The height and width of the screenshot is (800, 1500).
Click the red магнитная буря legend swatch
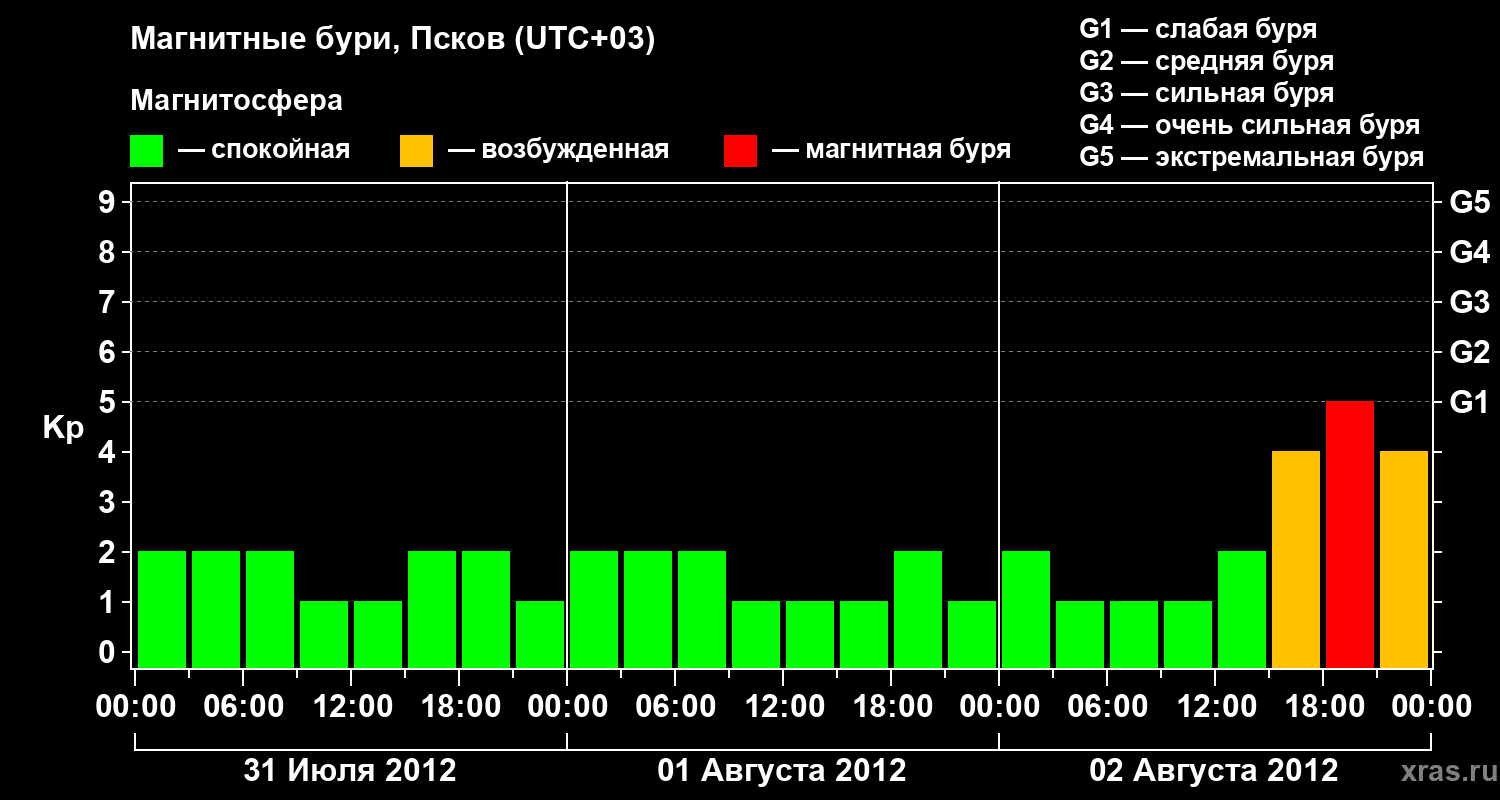(x=741, y=151)
